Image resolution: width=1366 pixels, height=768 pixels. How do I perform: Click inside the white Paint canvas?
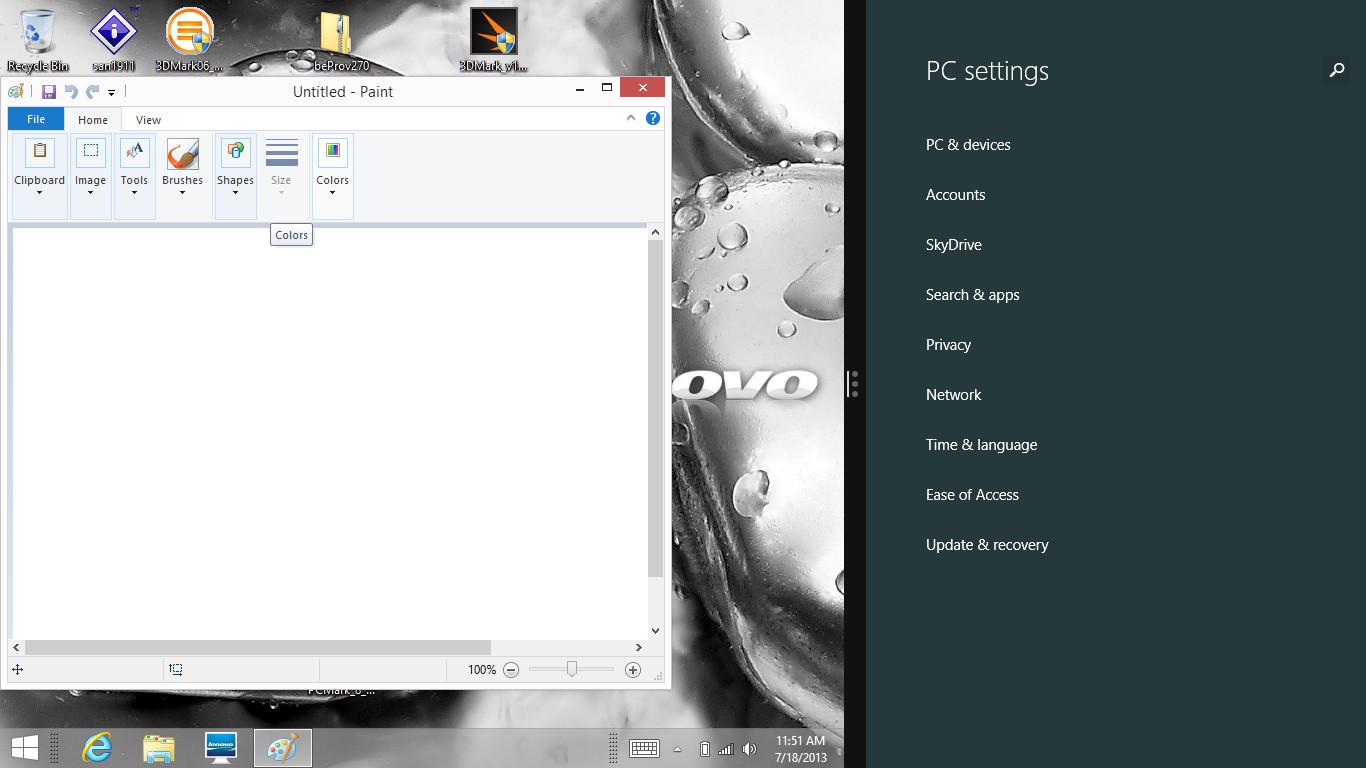(x=329, y=433)
